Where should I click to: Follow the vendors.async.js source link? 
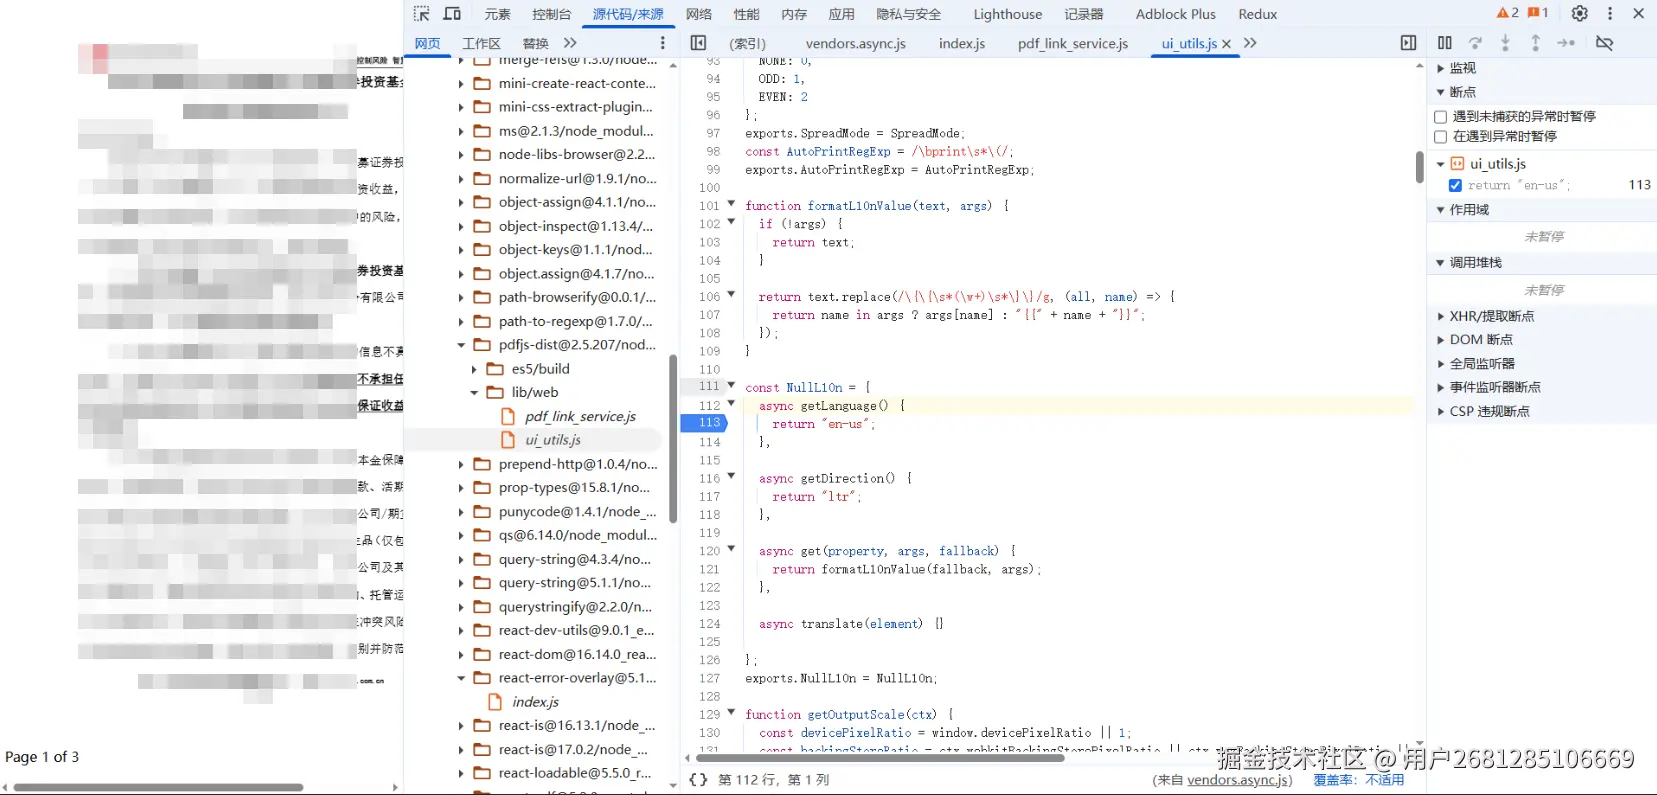(x=1239, y=780)
